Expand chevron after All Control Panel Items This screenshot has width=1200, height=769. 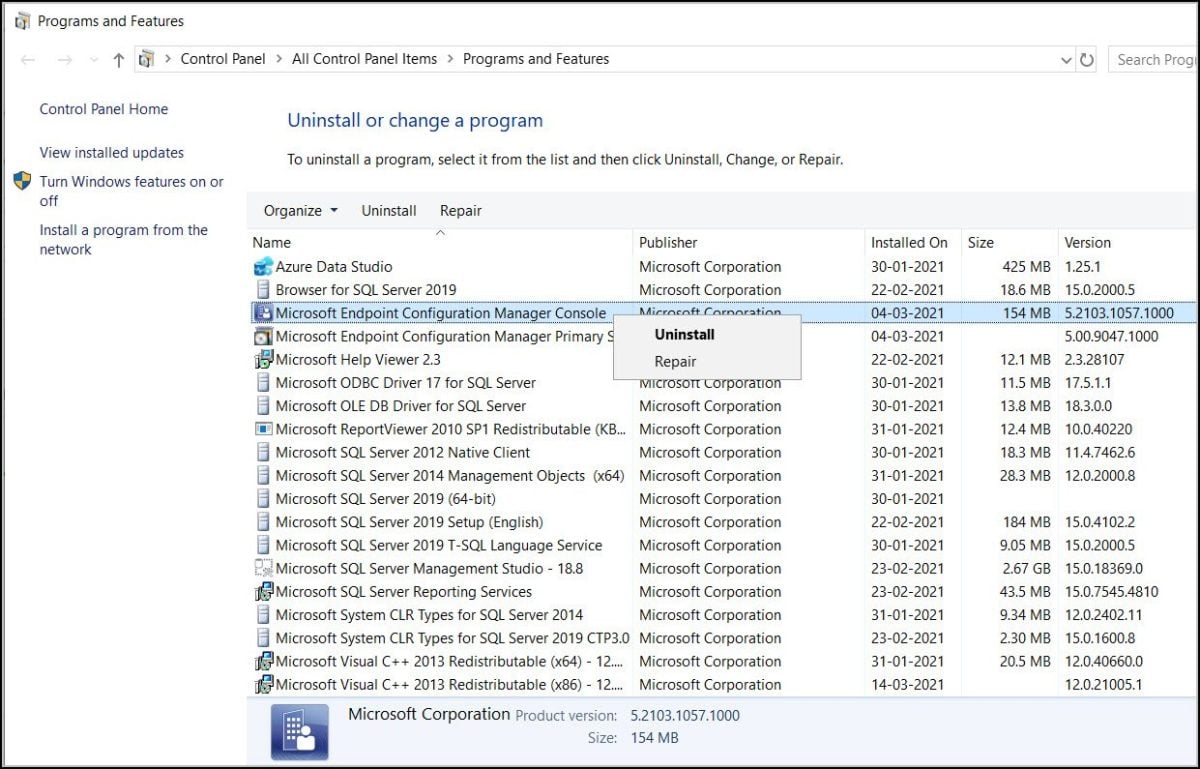click(x=450, y=59)
